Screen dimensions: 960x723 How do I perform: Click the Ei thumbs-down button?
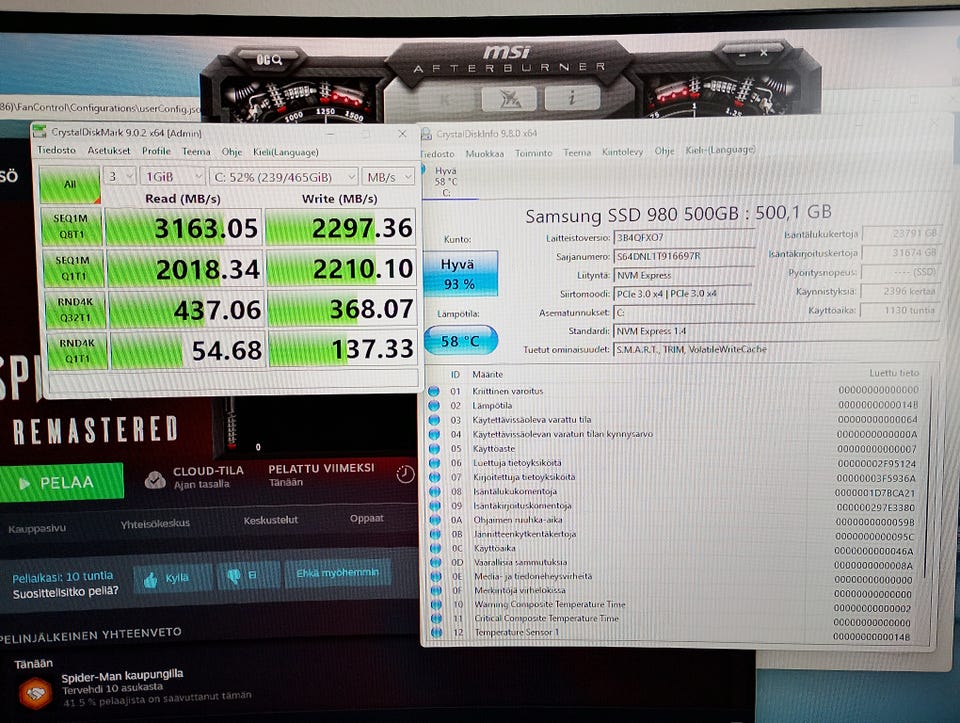click(247, 576)
